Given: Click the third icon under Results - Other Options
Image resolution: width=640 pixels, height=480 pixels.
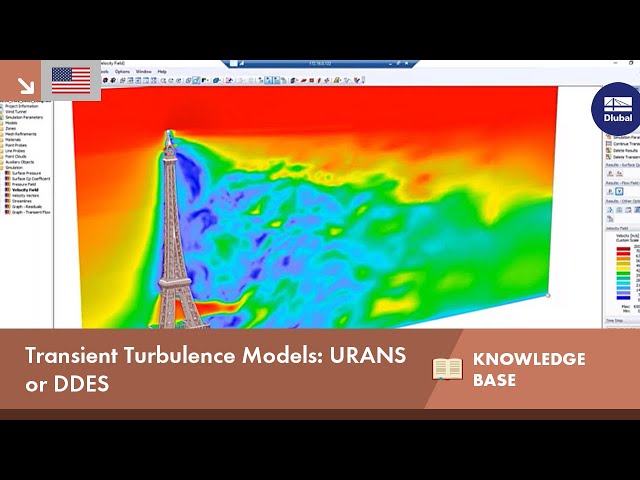Looking at the screenshot, I should tap(628, 210).
